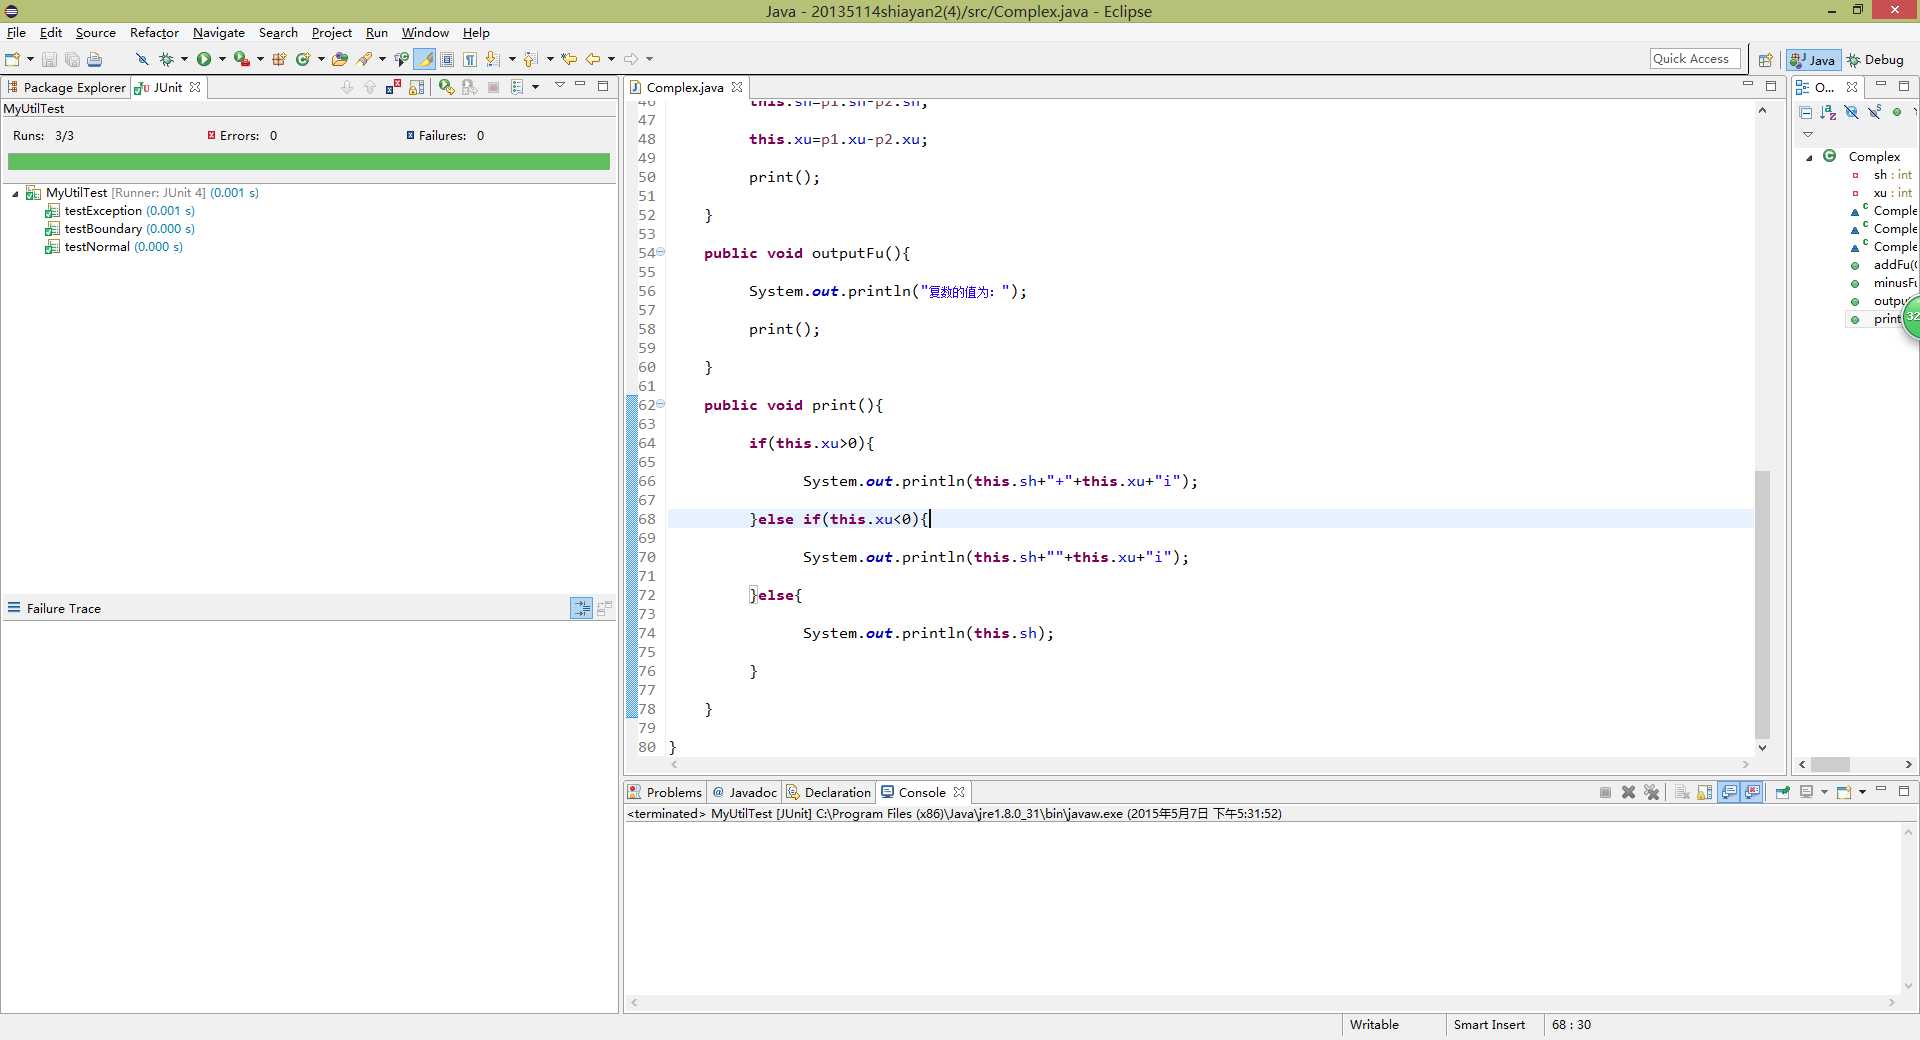Toggle Scroll Lock in JUnit view

coord(417,87)
